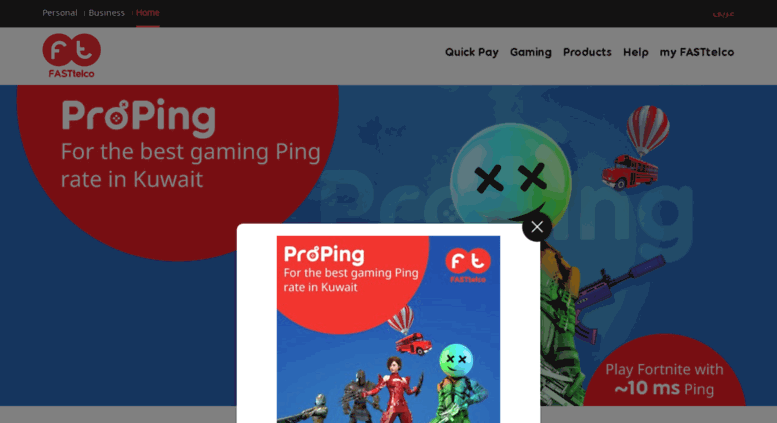
Task: Click the large ProPing heading in the banner
Action: 138,118
